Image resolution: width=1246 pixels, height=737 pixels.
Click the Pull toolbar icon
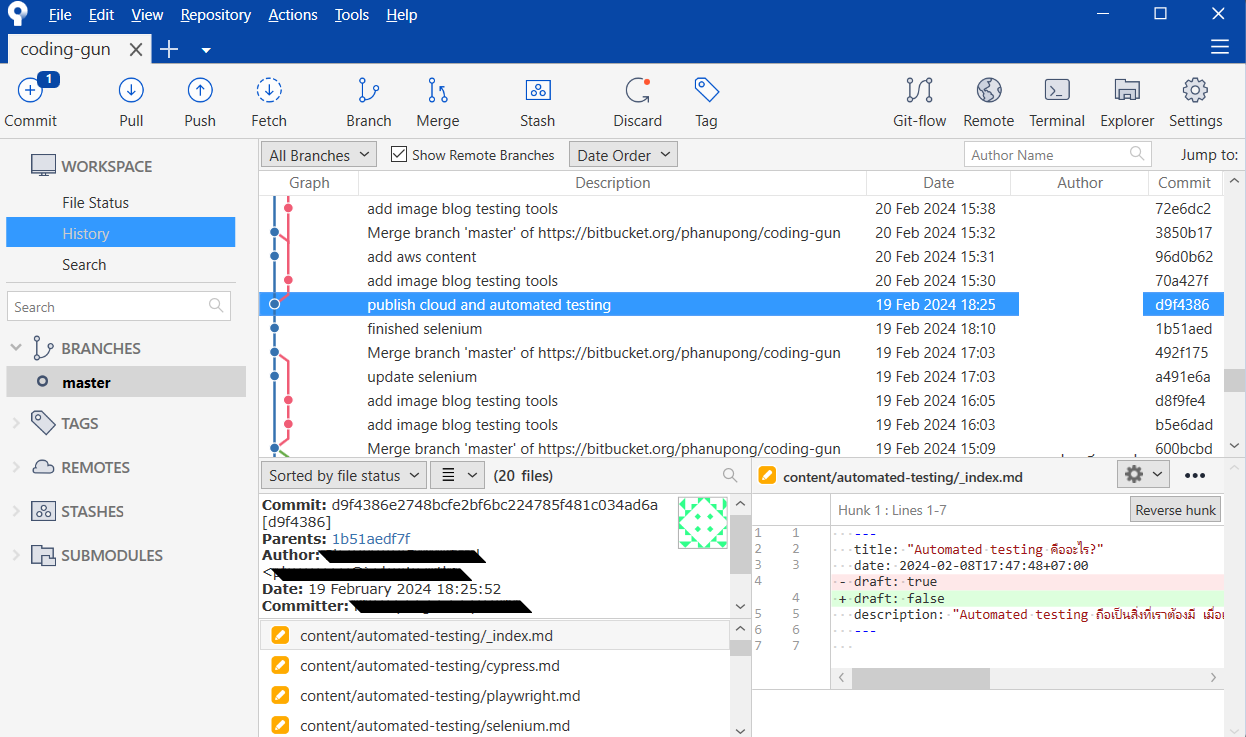point(131,101)
